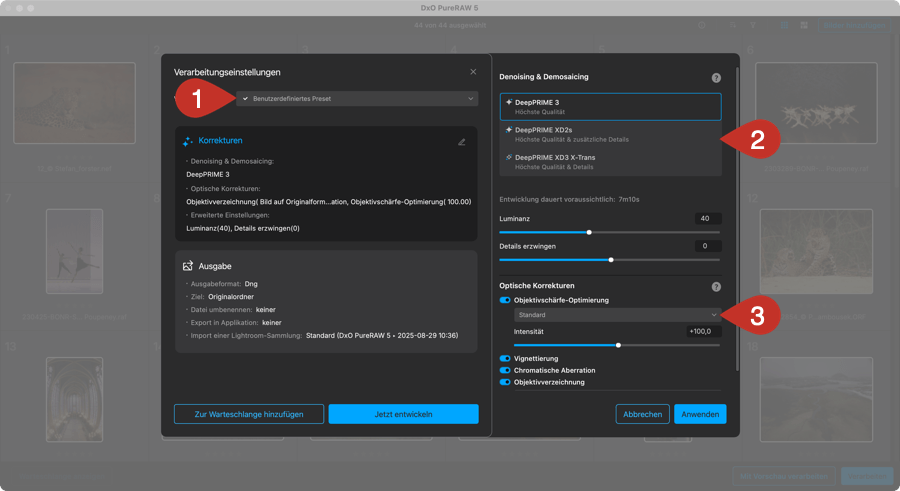Click the star icon of DeepPRIME XD2s

(x=509, y=130)
